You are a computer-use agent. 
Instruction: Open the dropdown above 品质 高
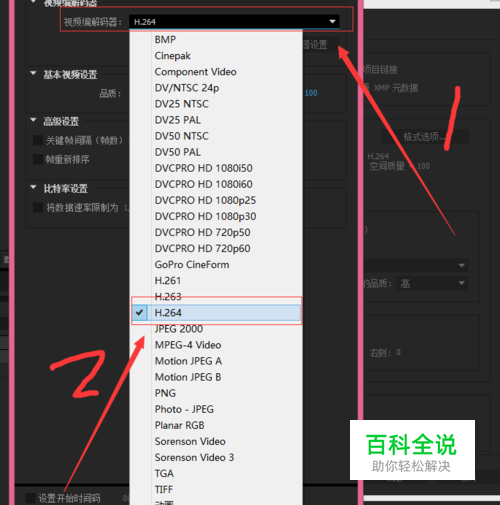[415, 265]
